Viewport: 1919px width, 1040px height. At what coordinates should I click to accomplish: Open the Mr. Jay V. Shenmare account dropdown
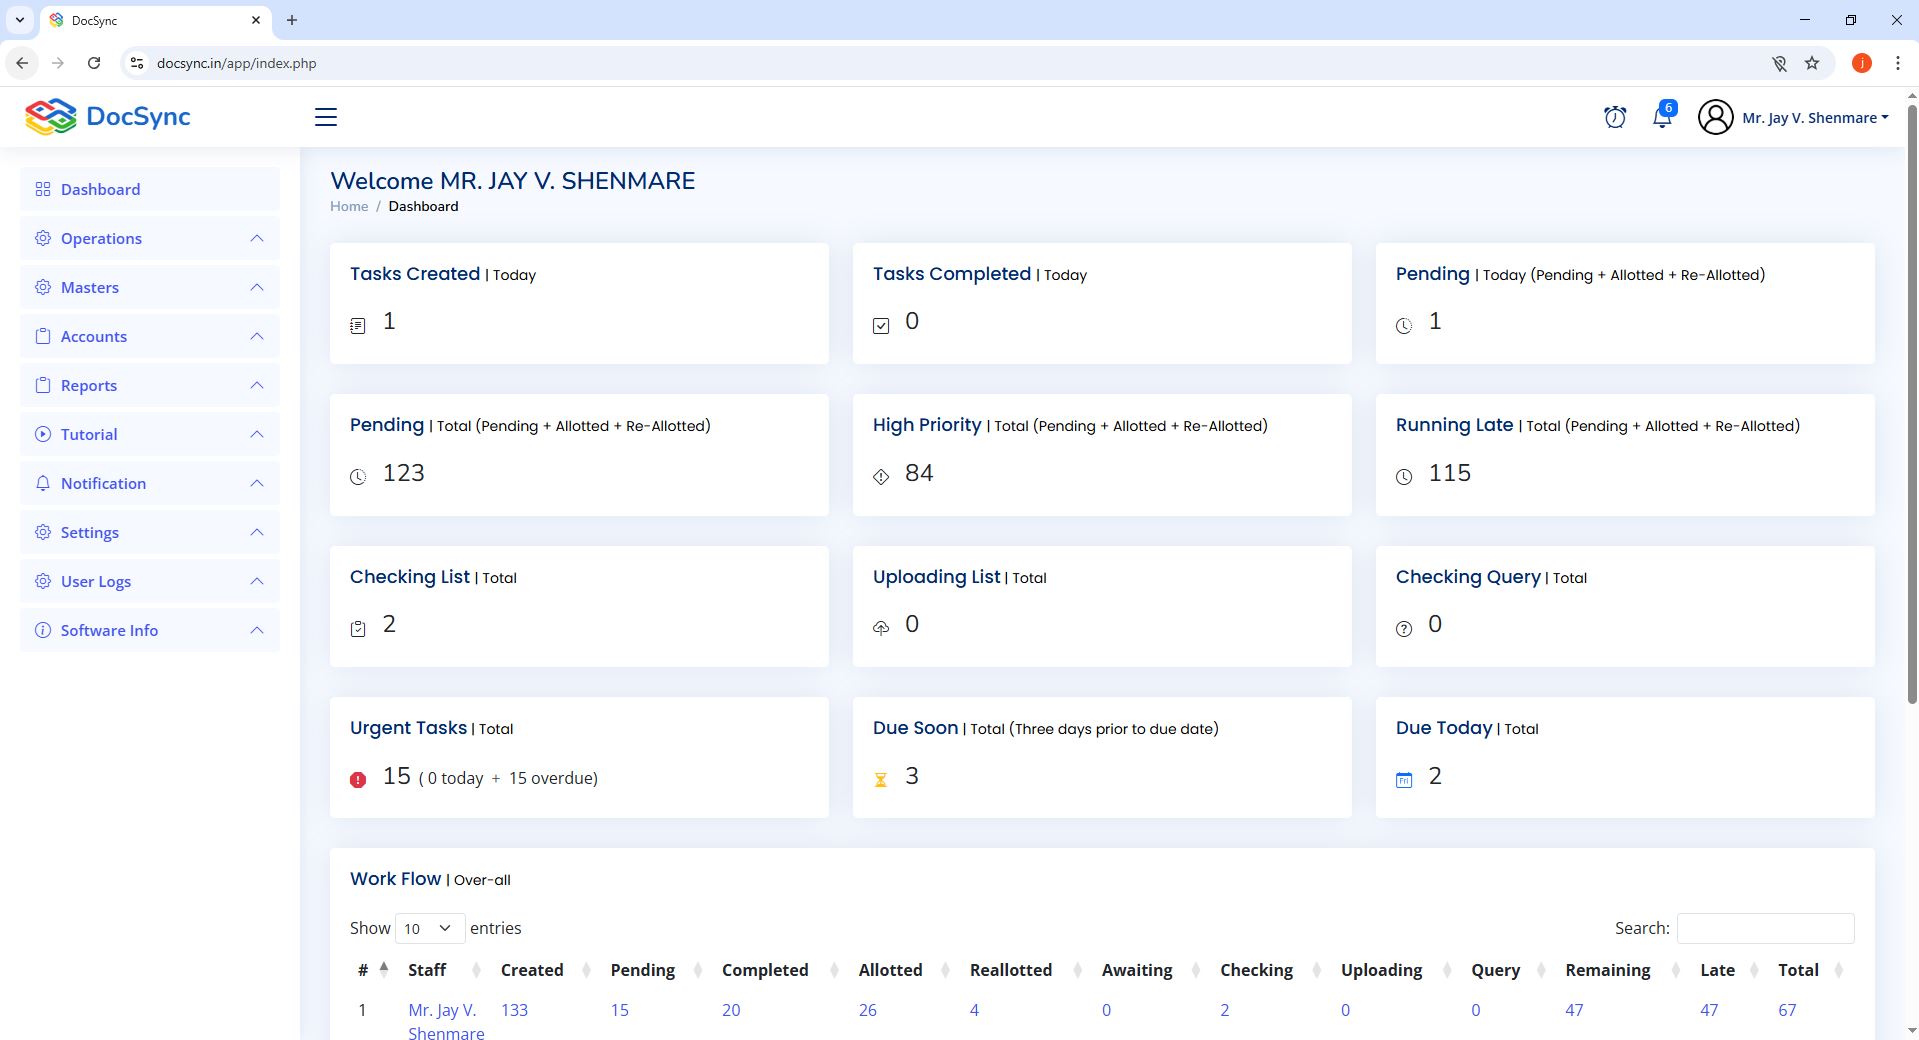(x=1814, y=117)
